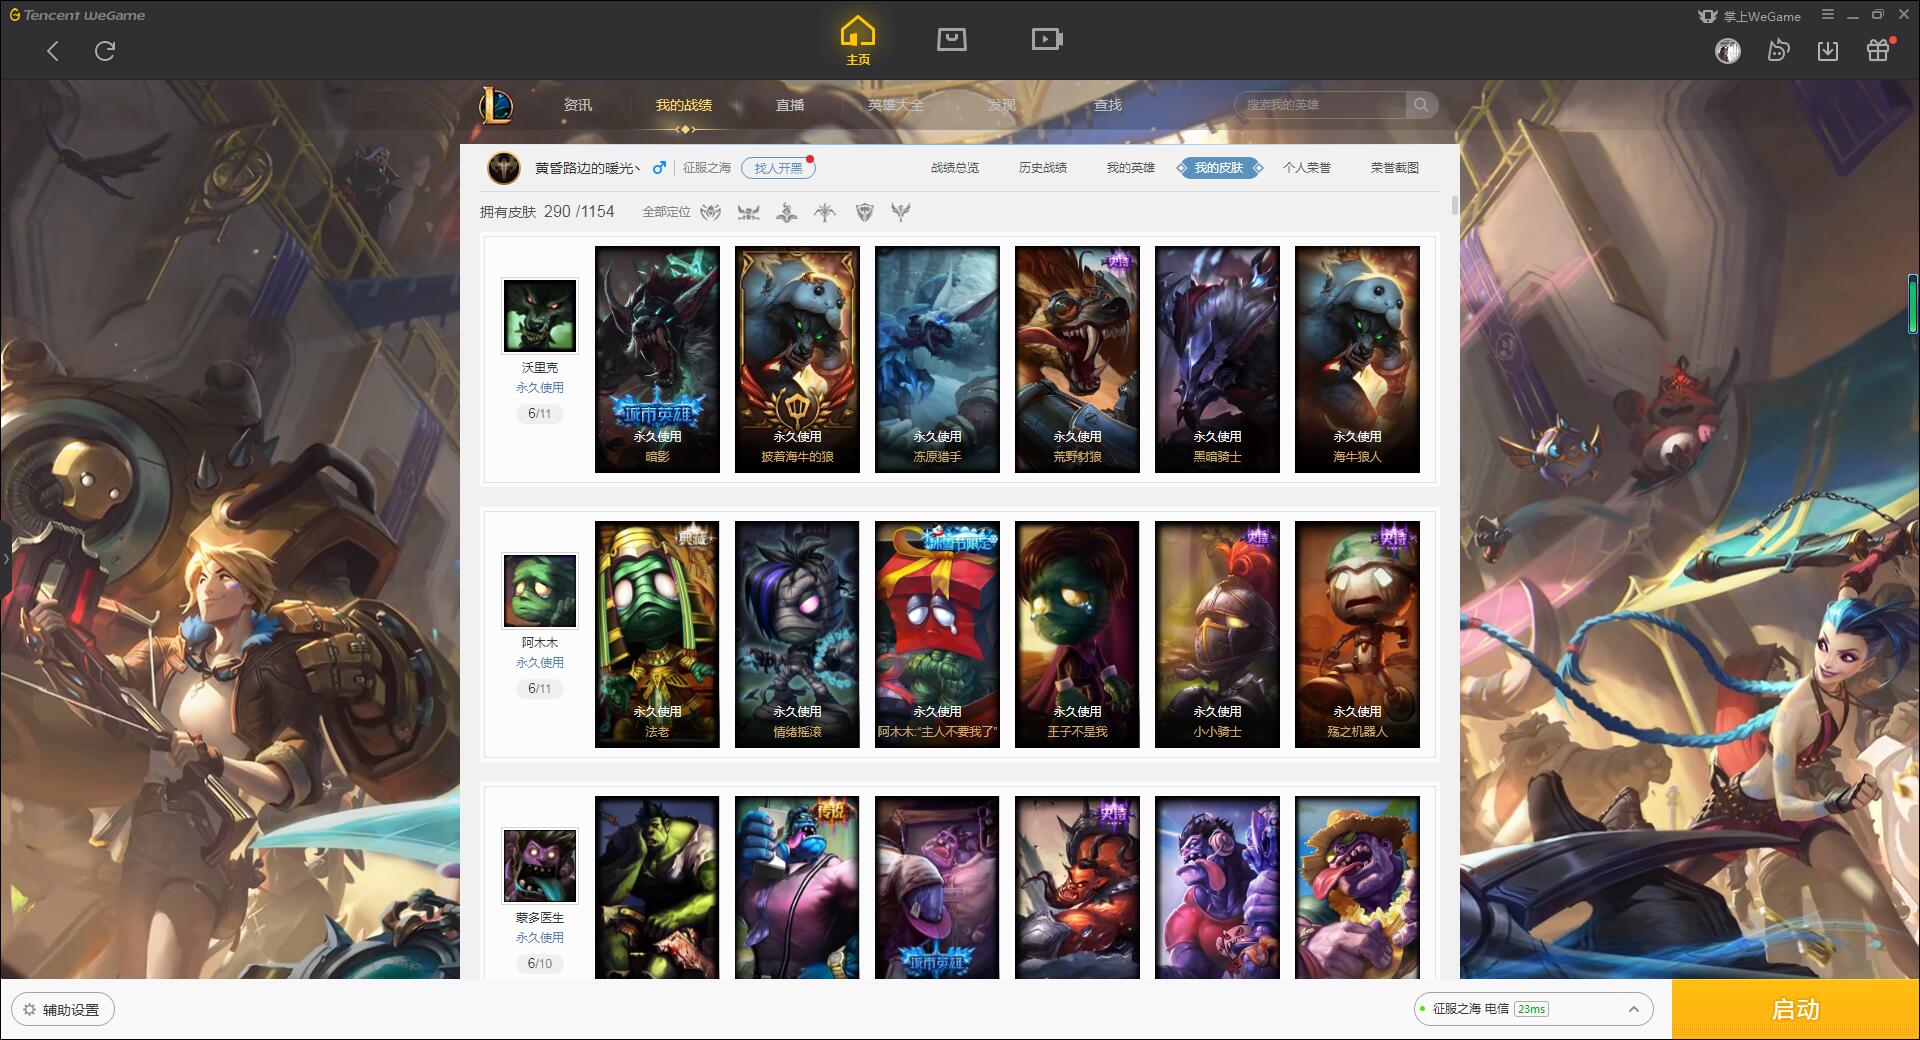
Task: Open 辅助设置 assist settings
Action: pos(63,1010)
